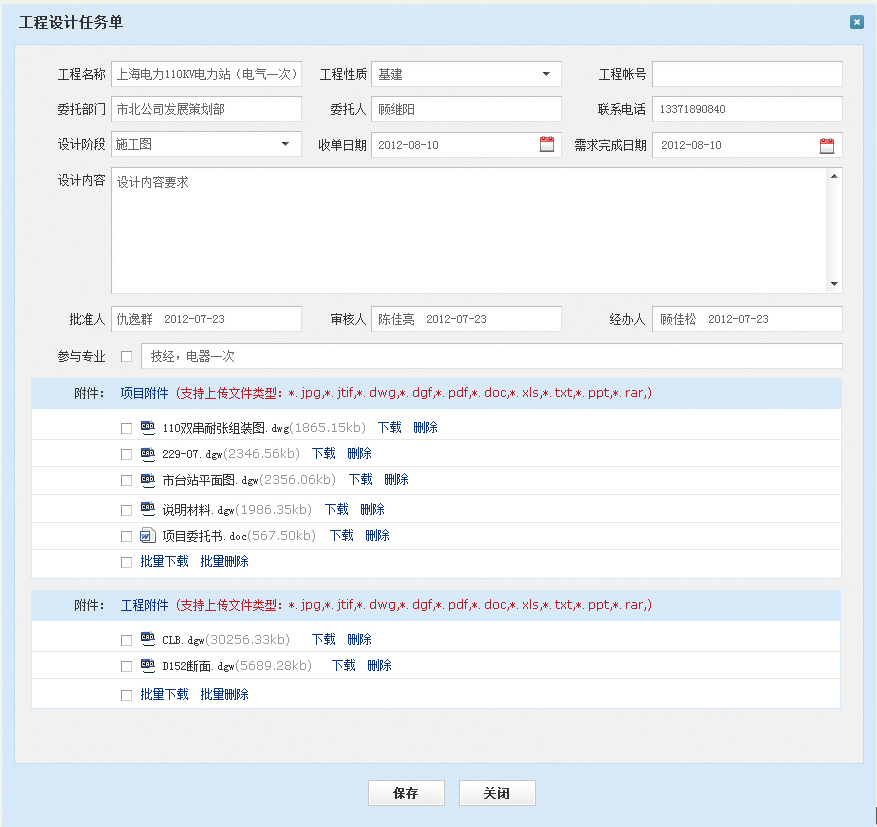Expand the 工程性质 dropdown
The image size is (877, 827).
pyautogui.click(x=546, y=74)
